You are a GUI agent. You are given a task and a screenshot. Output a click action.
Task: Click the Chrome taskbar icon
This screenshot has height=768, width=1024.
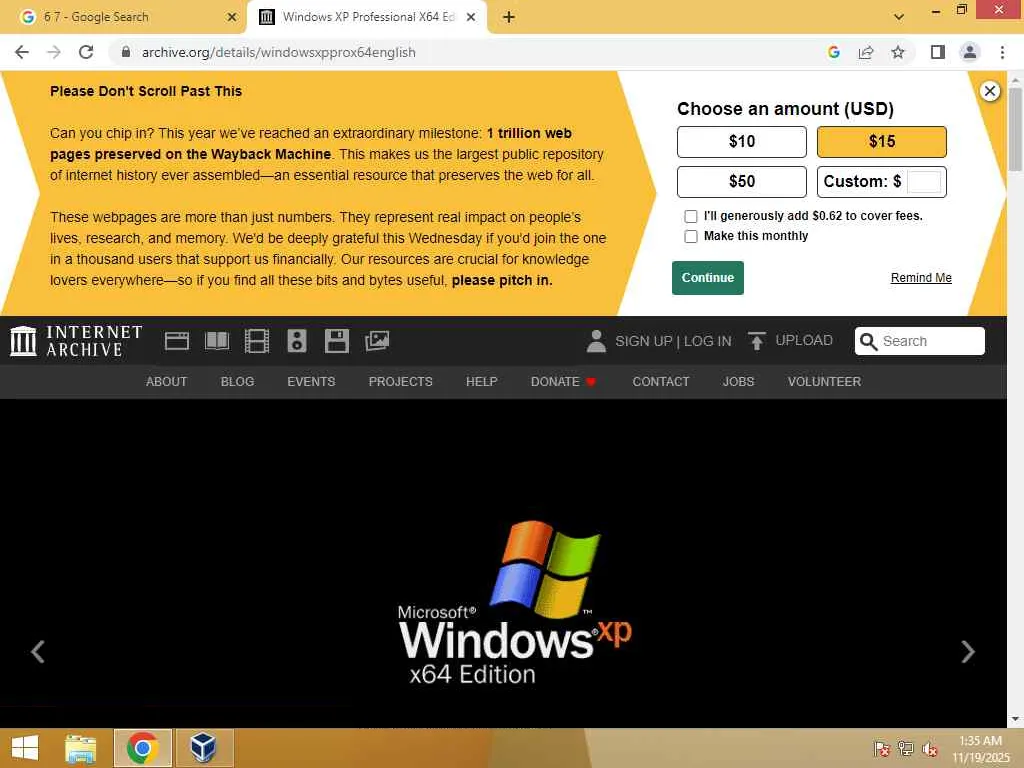(x=142, y=748)
